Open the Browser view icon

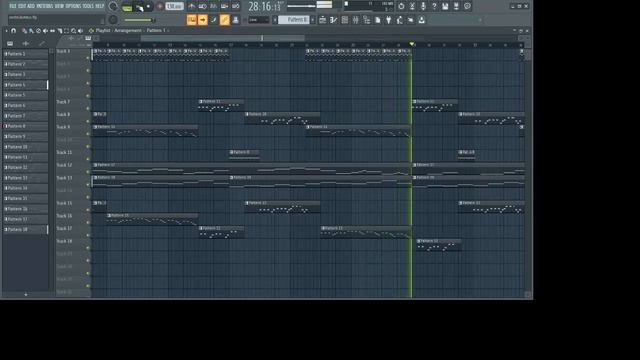[x=367, y=20]
